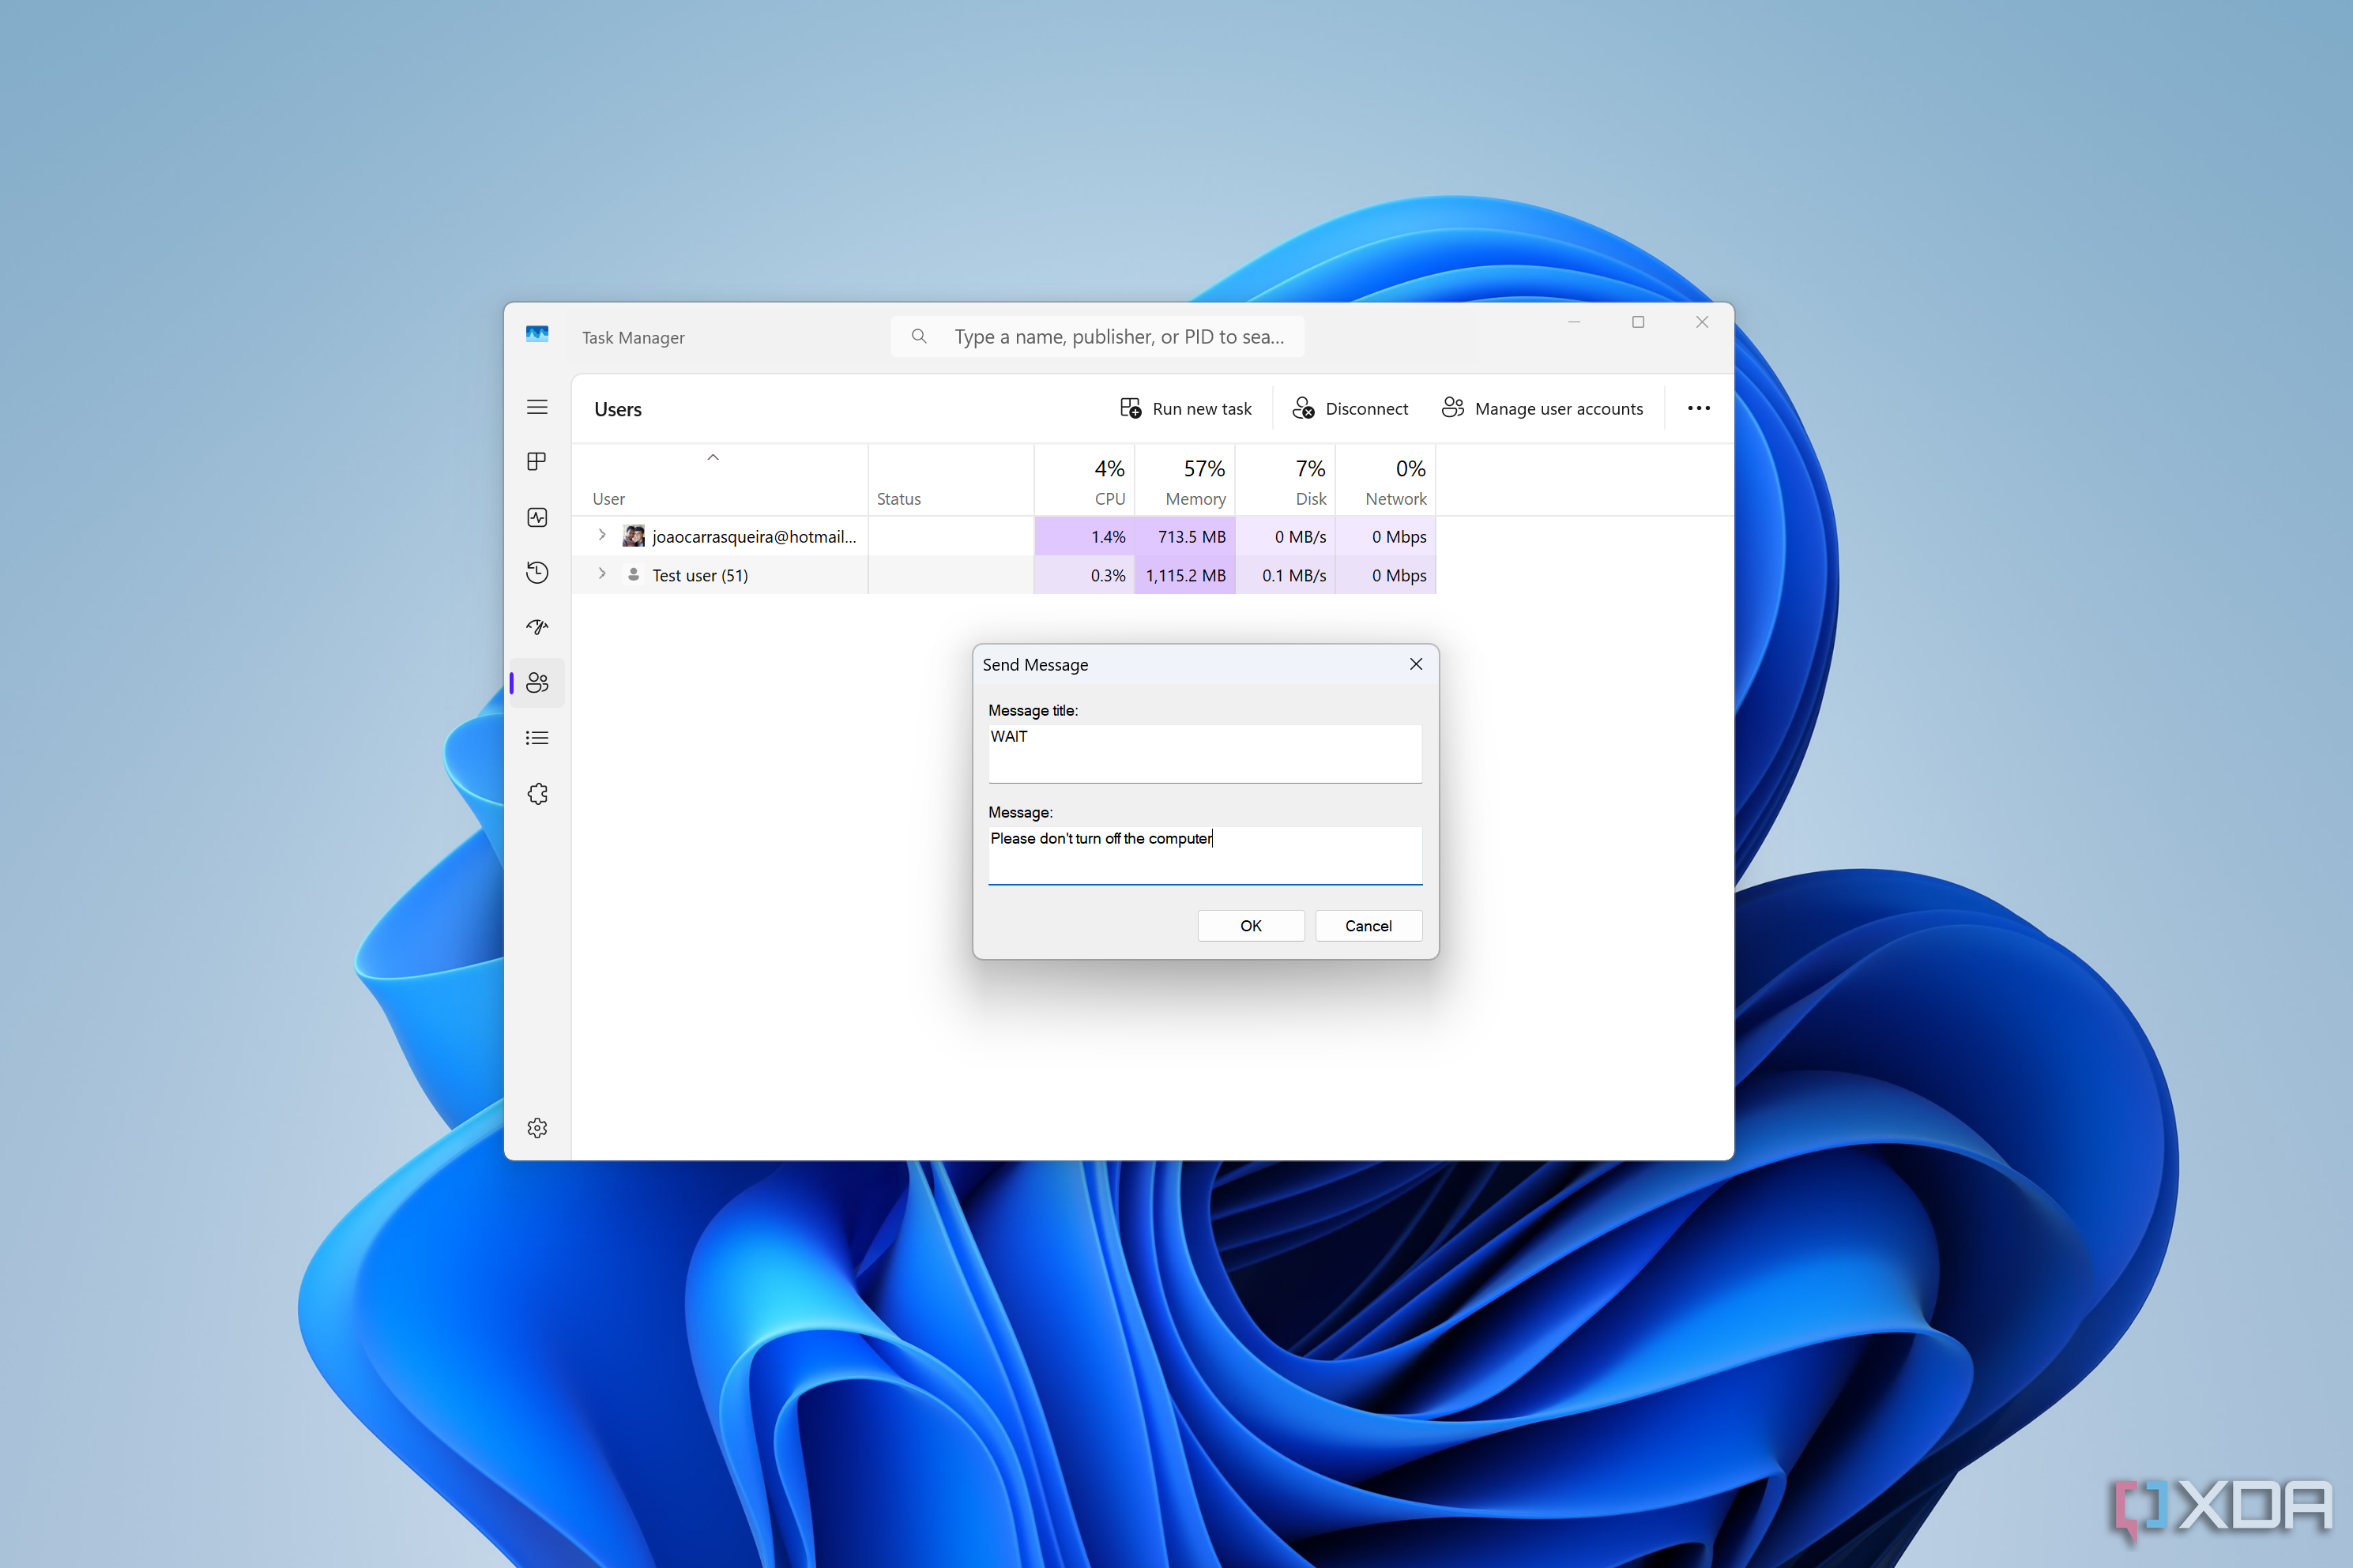Click the sort arrow above User column
Image resolution: width=2353 pixels, height=1568 pixels.
[x=713, y=458]
